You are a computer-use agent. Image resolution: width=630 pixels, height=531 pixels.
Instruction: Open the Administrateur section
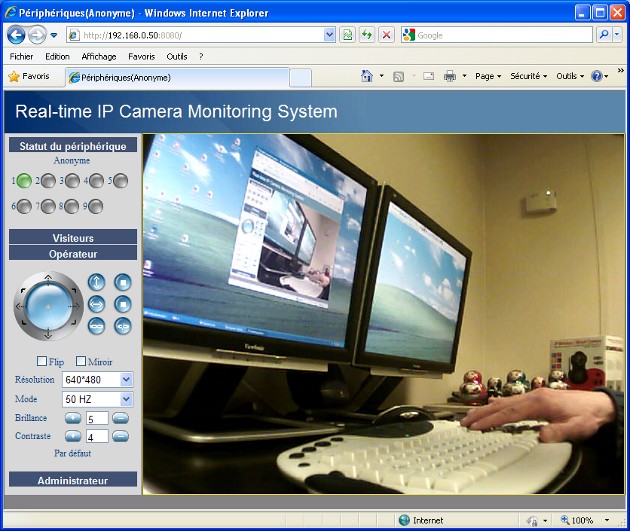point(73,480)
